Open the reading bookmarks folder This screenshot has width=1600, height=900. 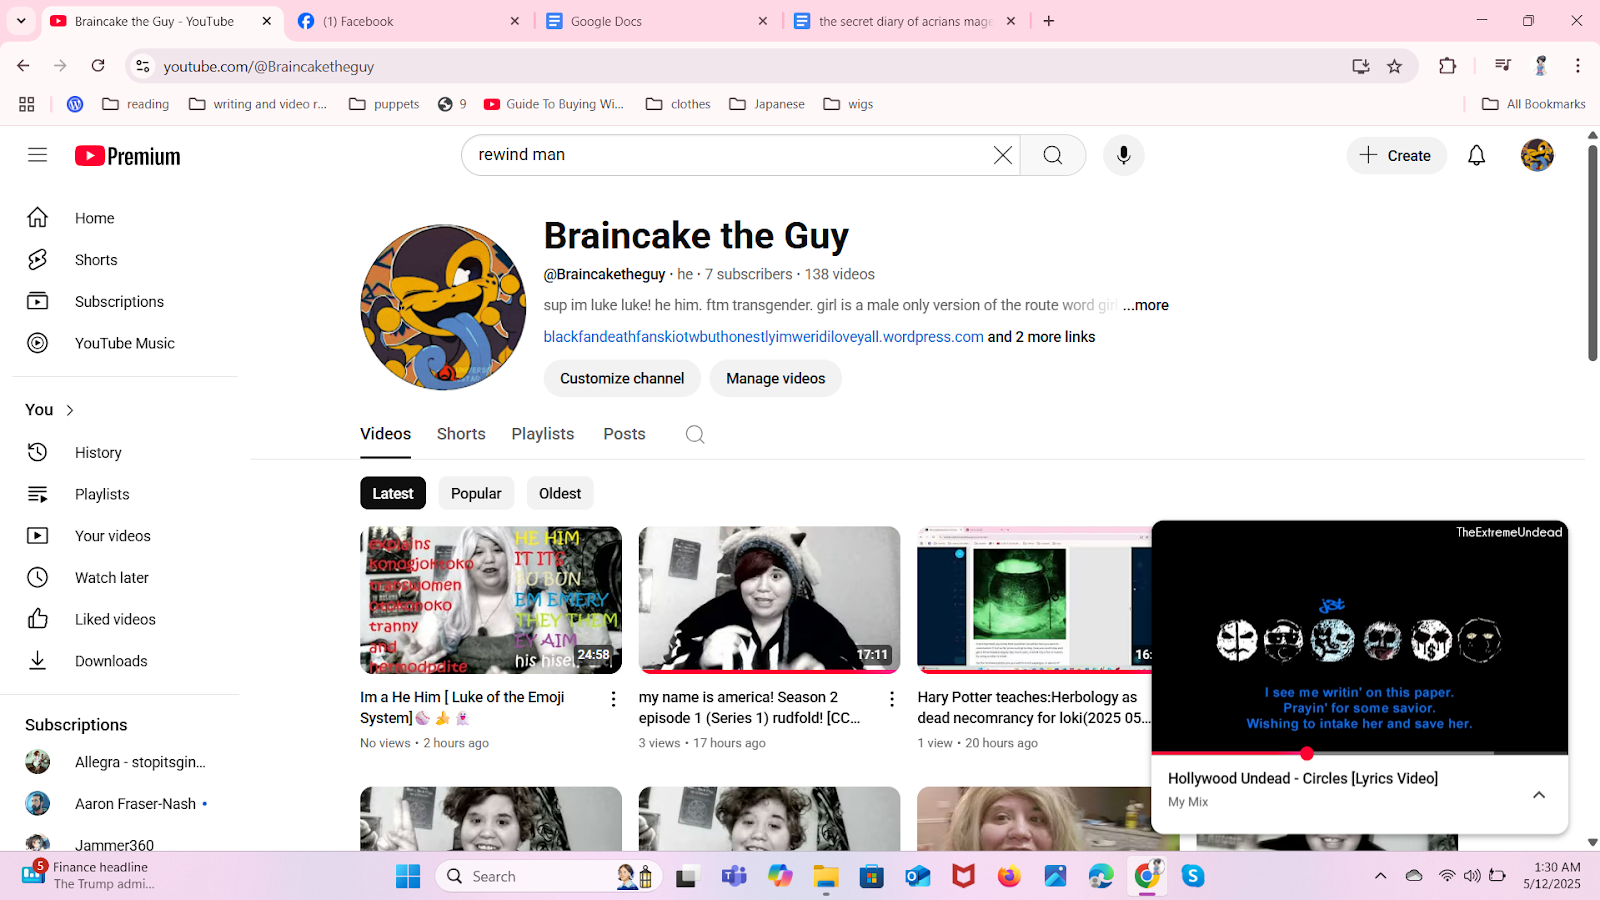[136, 104]
